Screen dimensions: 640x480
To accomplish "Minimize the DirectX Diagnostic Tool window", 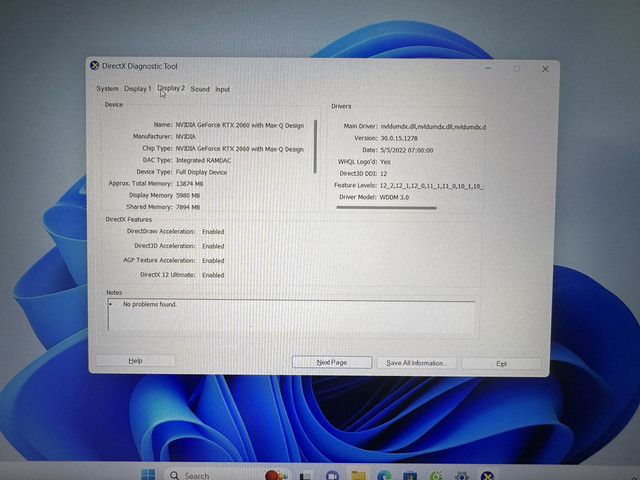I will point(488,68).
